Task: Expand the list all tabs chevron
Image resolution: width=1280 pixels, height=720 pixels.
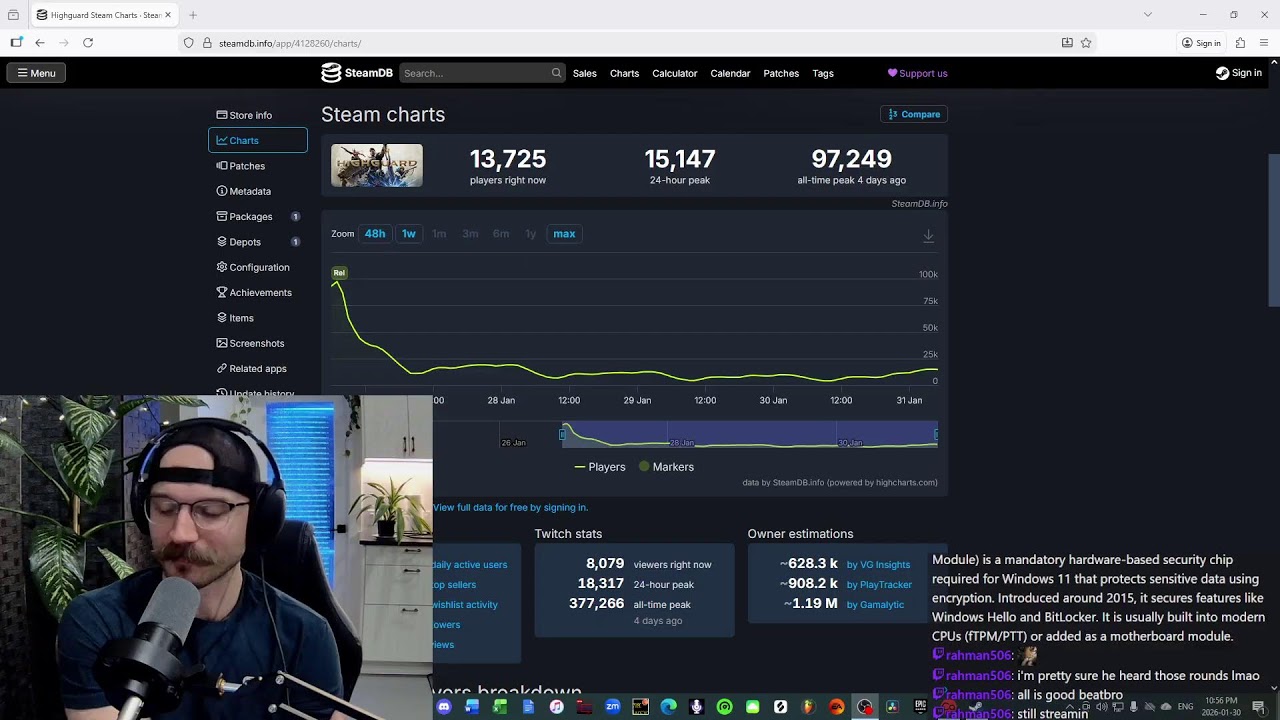Action: point(1148,15)
